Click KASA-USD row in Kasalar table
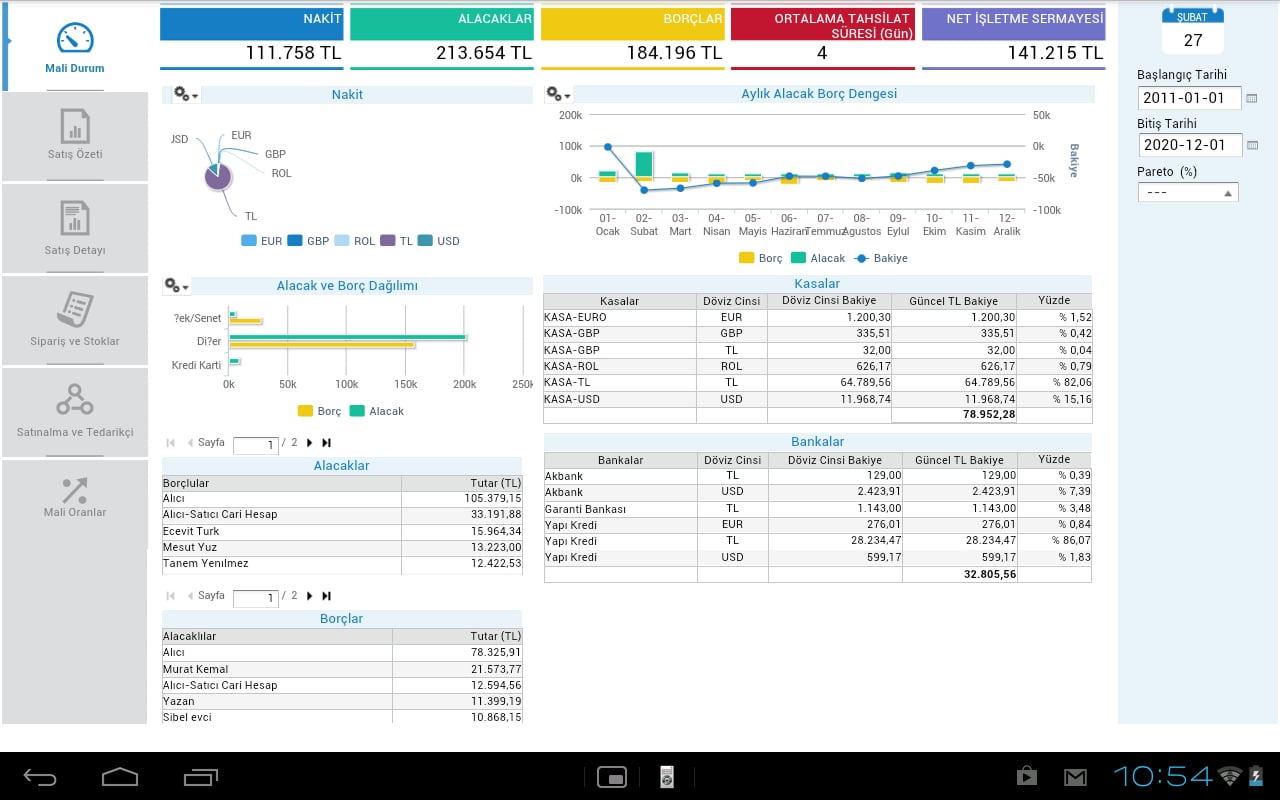 click(x=818, y=399)
